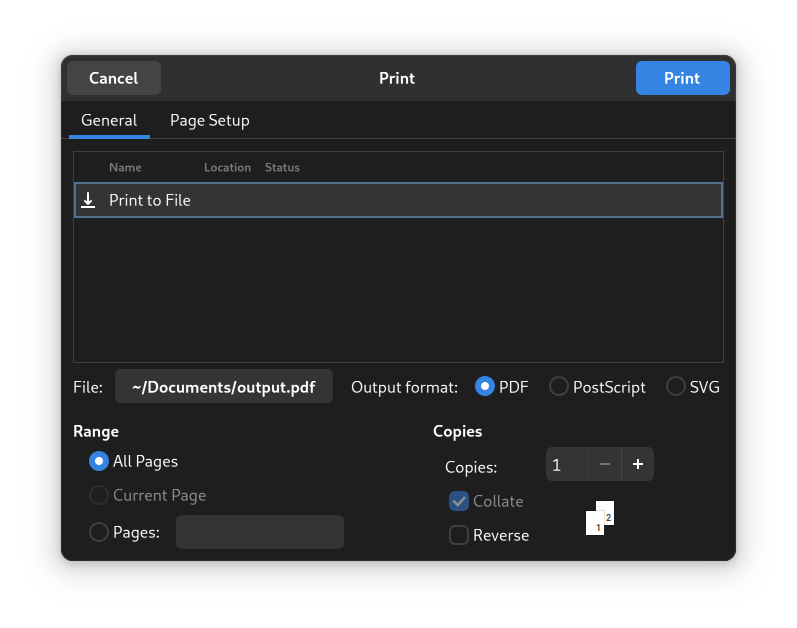Open the ~/Documents/output.pdf file chooser
797x628 pixels.
224,387
